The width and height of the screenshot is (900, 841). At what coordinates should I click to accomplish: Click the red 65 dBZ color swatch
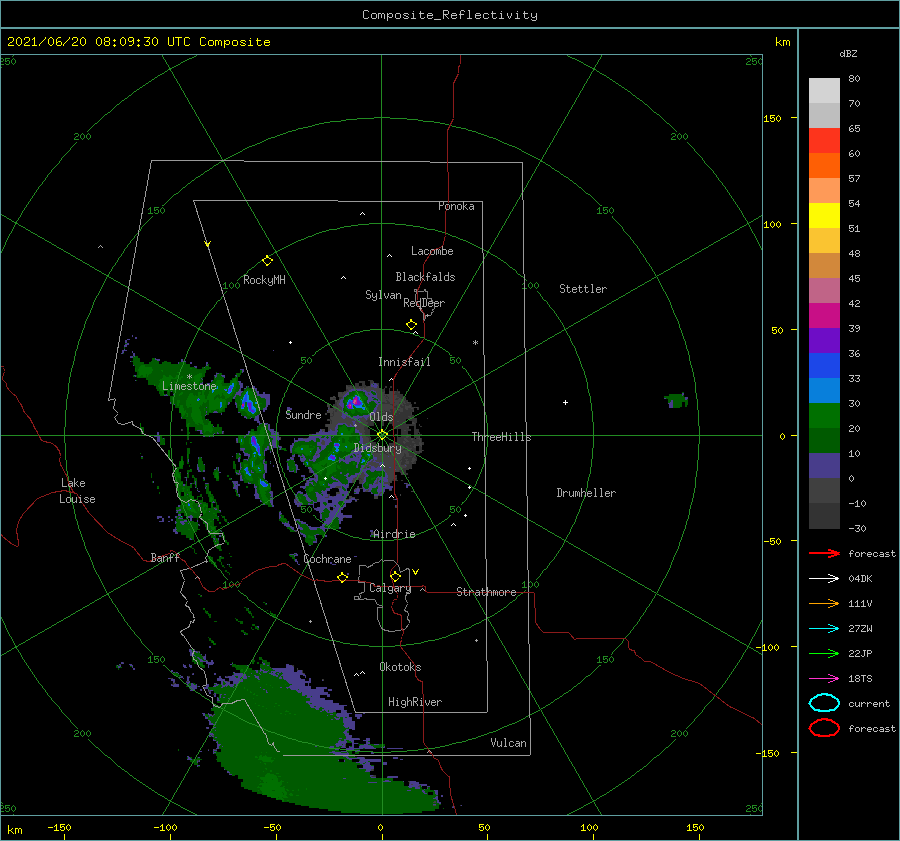click(x=824, y=141)
